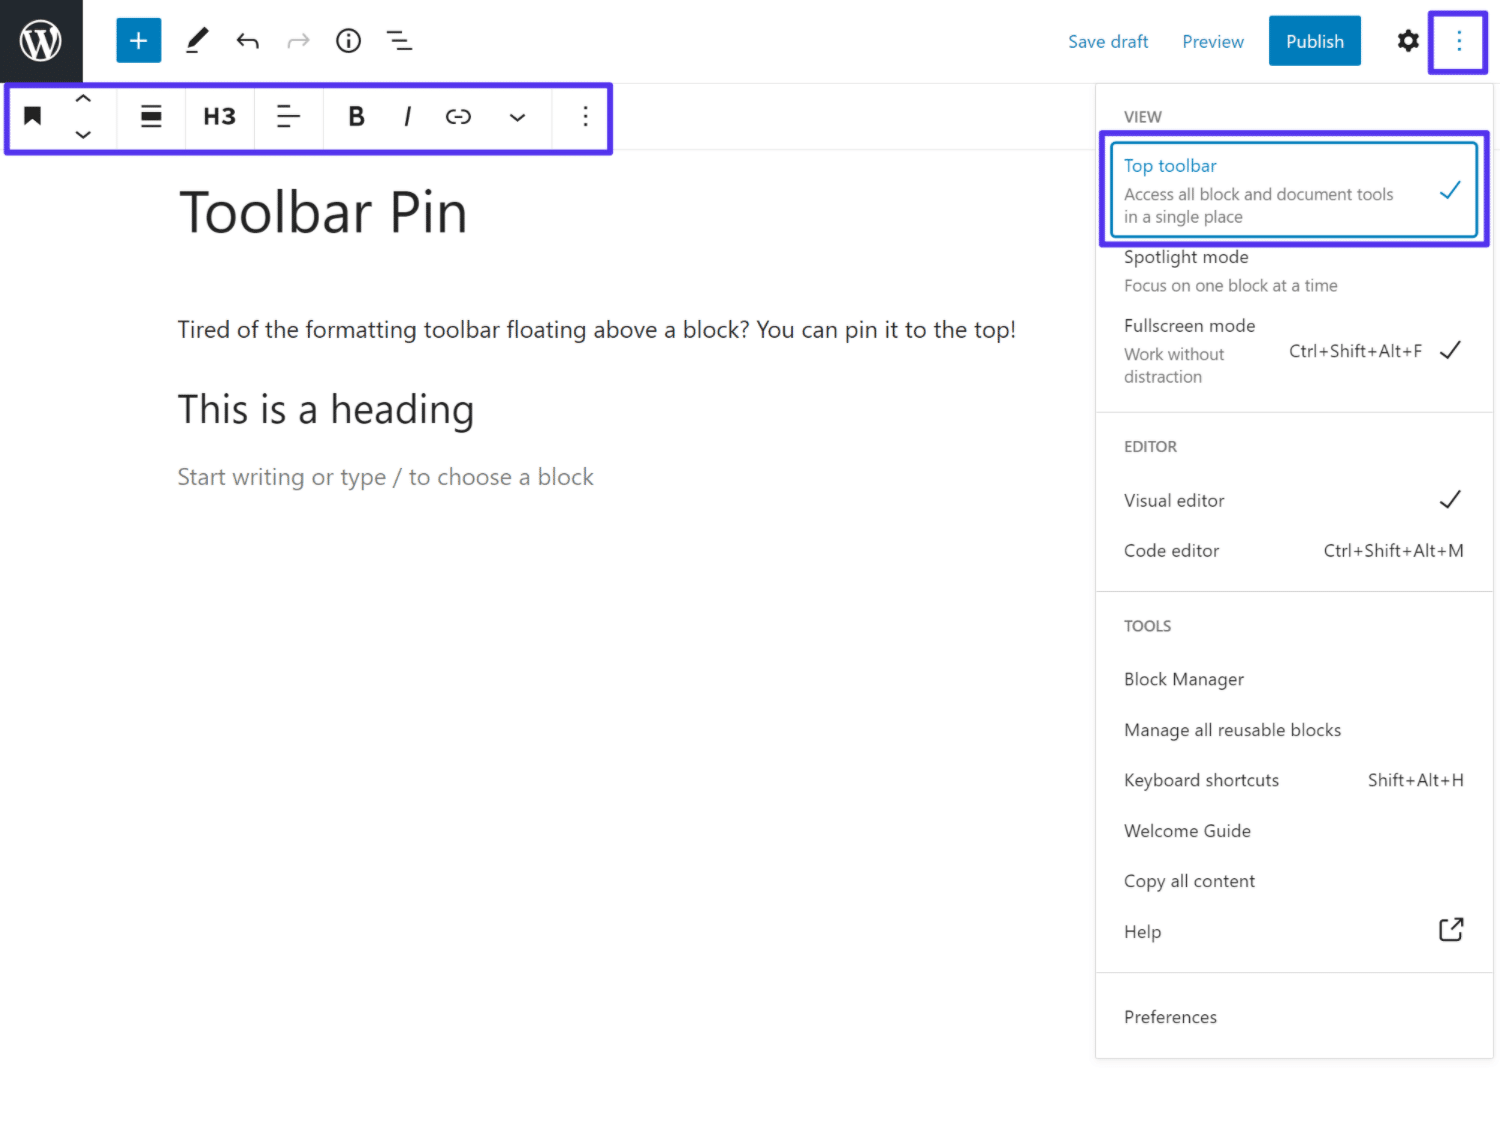The width and height of the screenshot is (1500, 1126).
Task: Click the WordPress logo
Action: point(40,40)
